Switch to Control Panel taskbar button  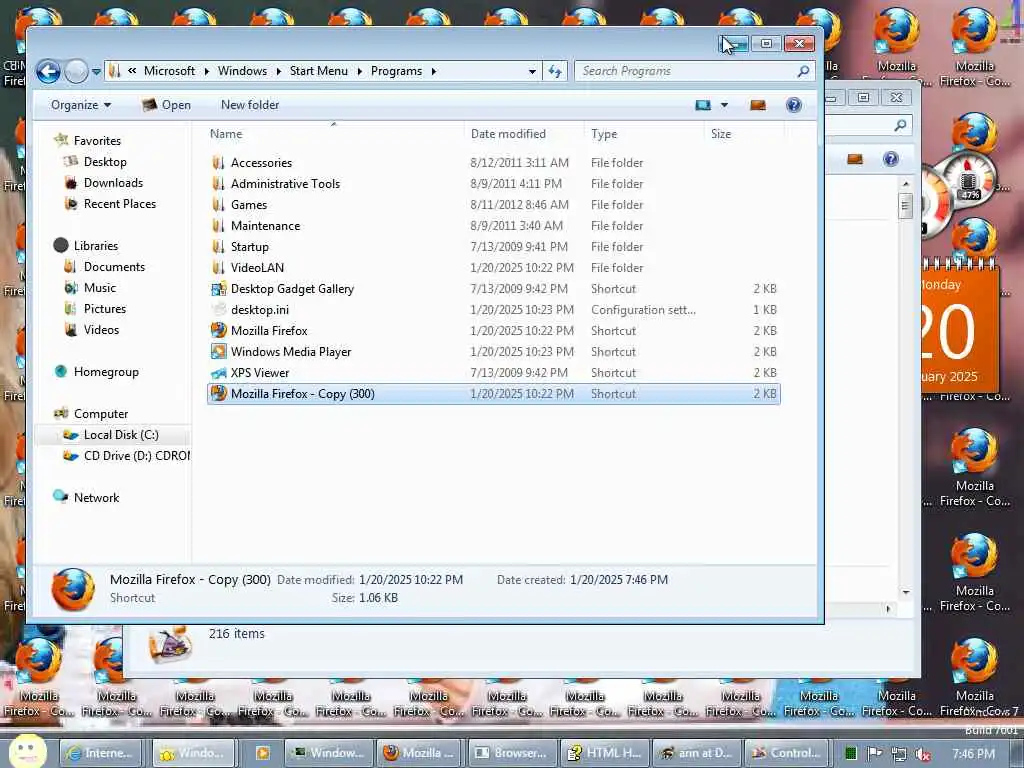pyautogui.click(x=788, y=753)
